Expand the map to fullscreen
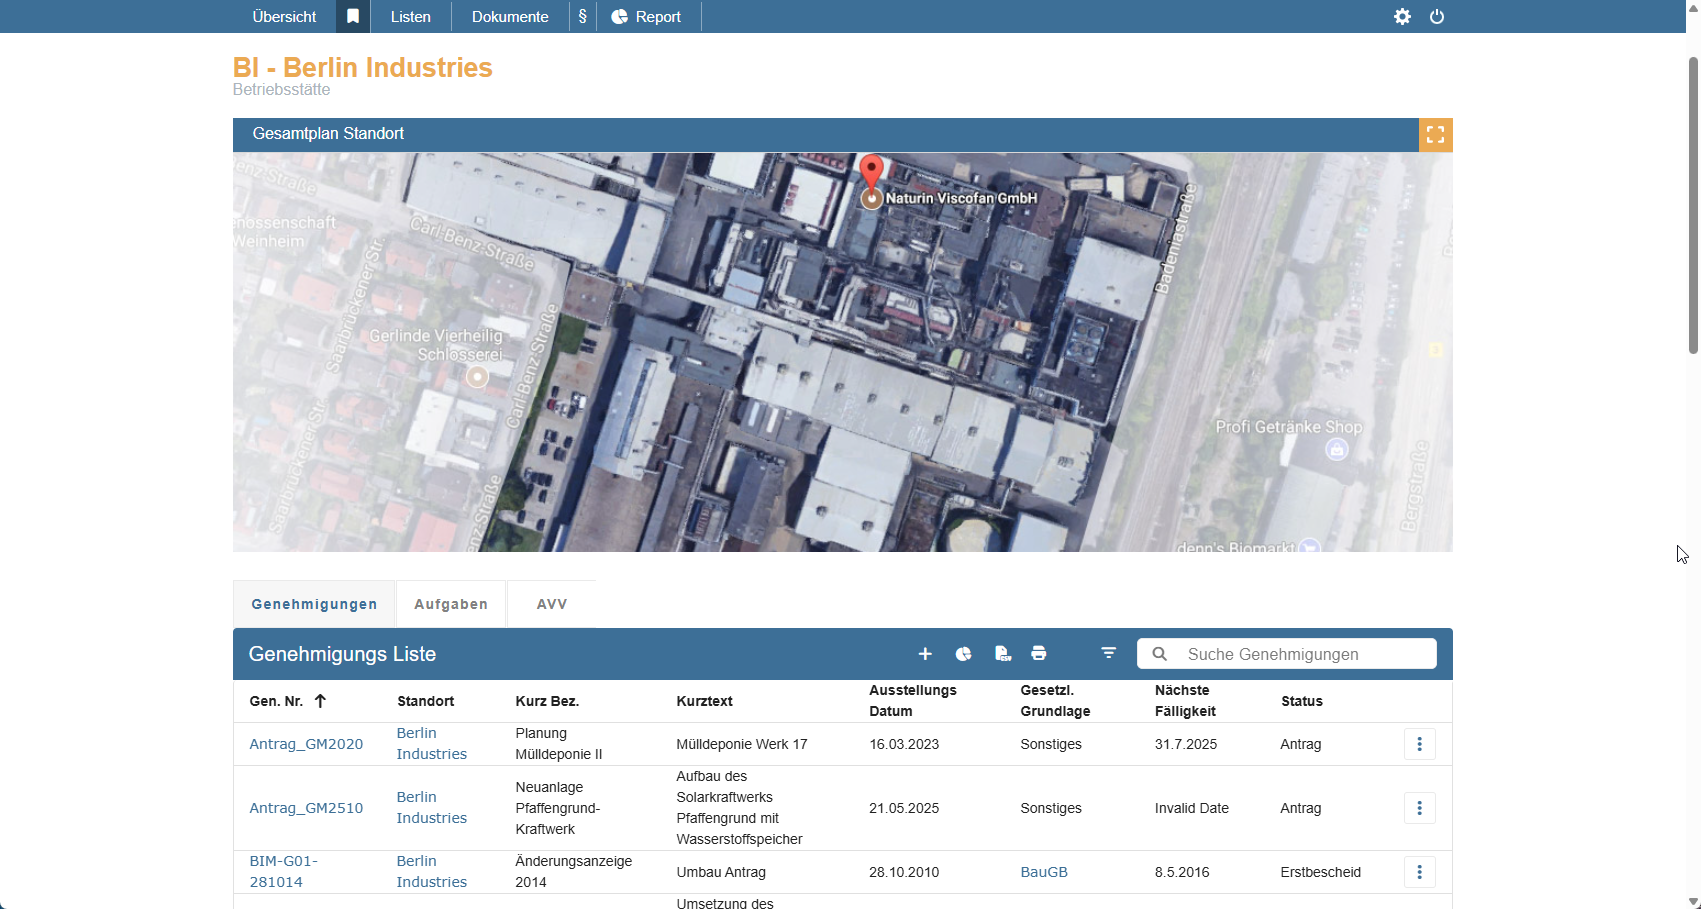This screenshot has height=909, width=1701. coord(1435,135)
